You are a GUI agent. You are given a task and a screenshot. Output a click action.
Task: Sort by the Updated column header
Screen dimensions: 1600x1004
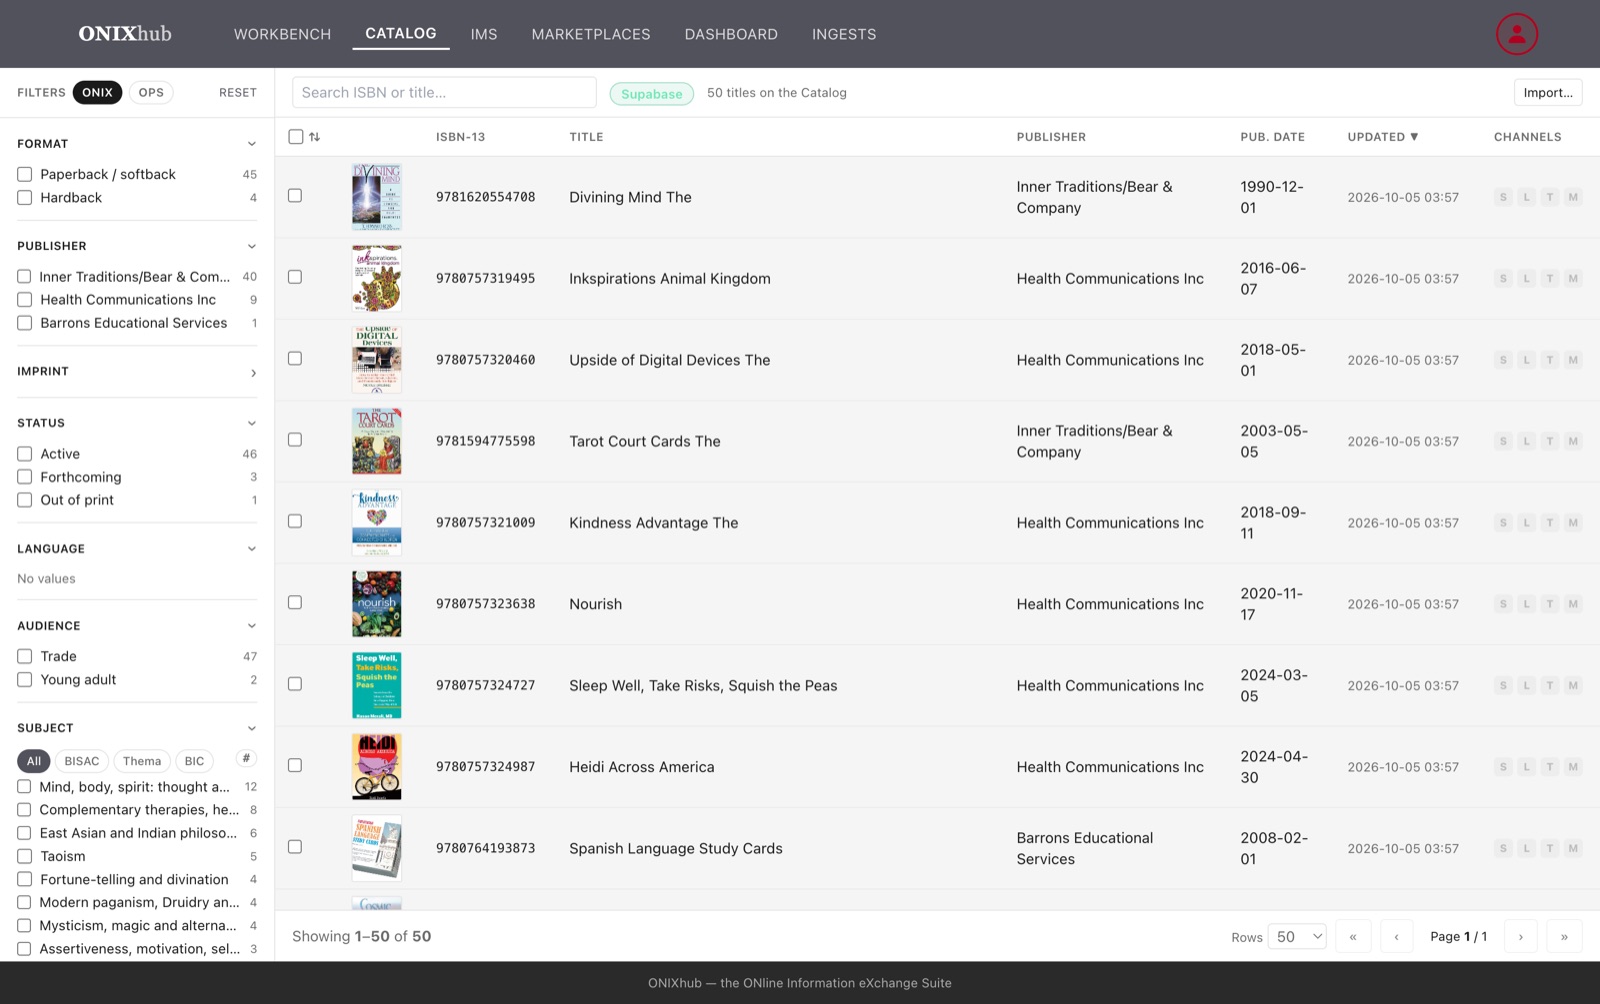(x=1383, y=137)
